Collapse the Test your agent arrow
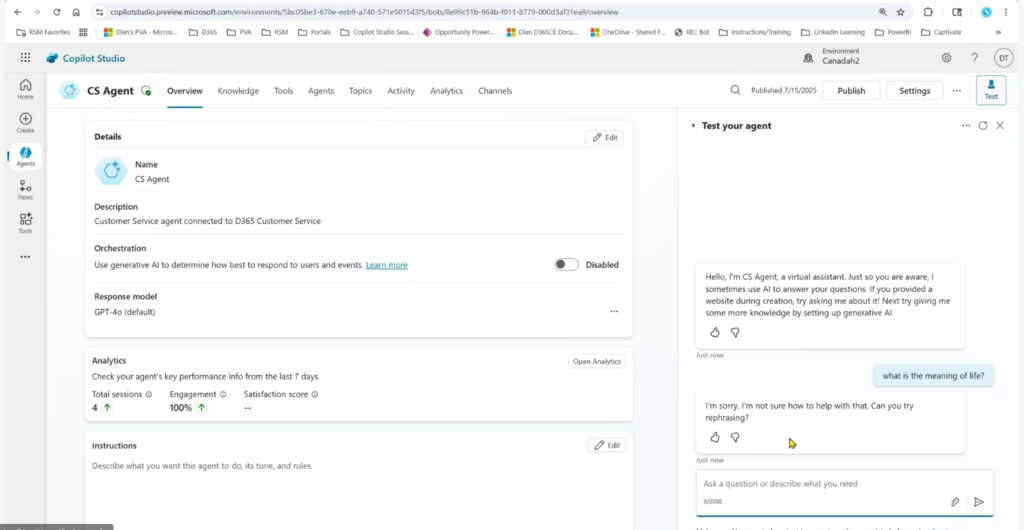This screenshot has height=530, width=1024. tap(693, 125)
